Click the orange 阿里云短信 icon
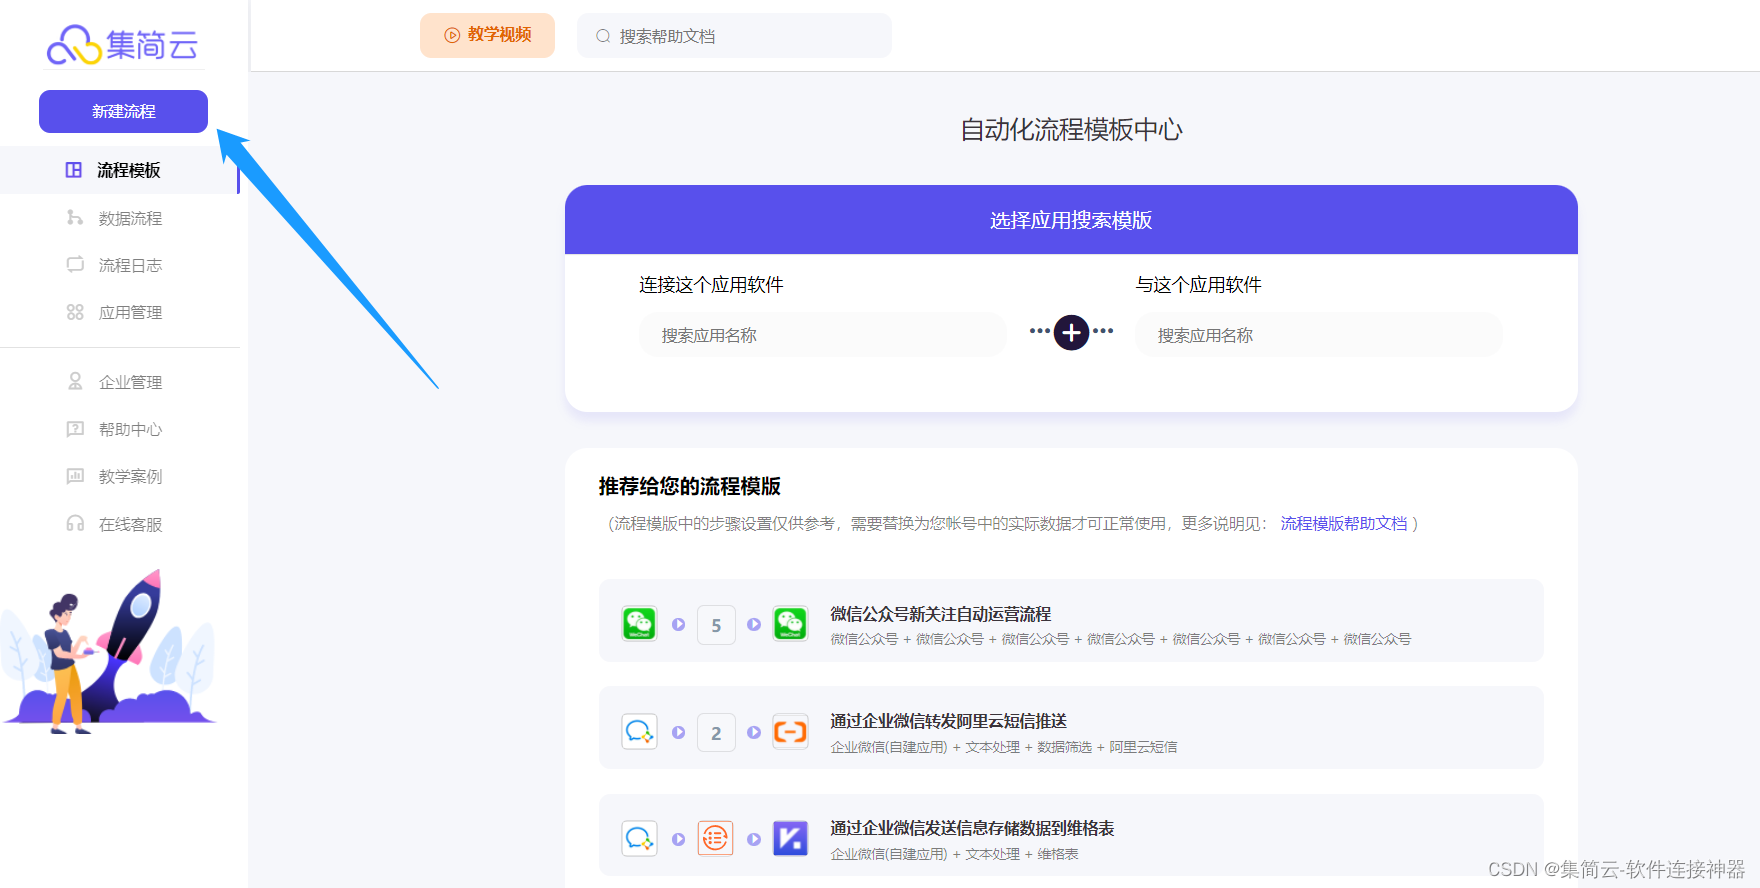Viewport: 1760px width, 888px height. tap(790, 732)
